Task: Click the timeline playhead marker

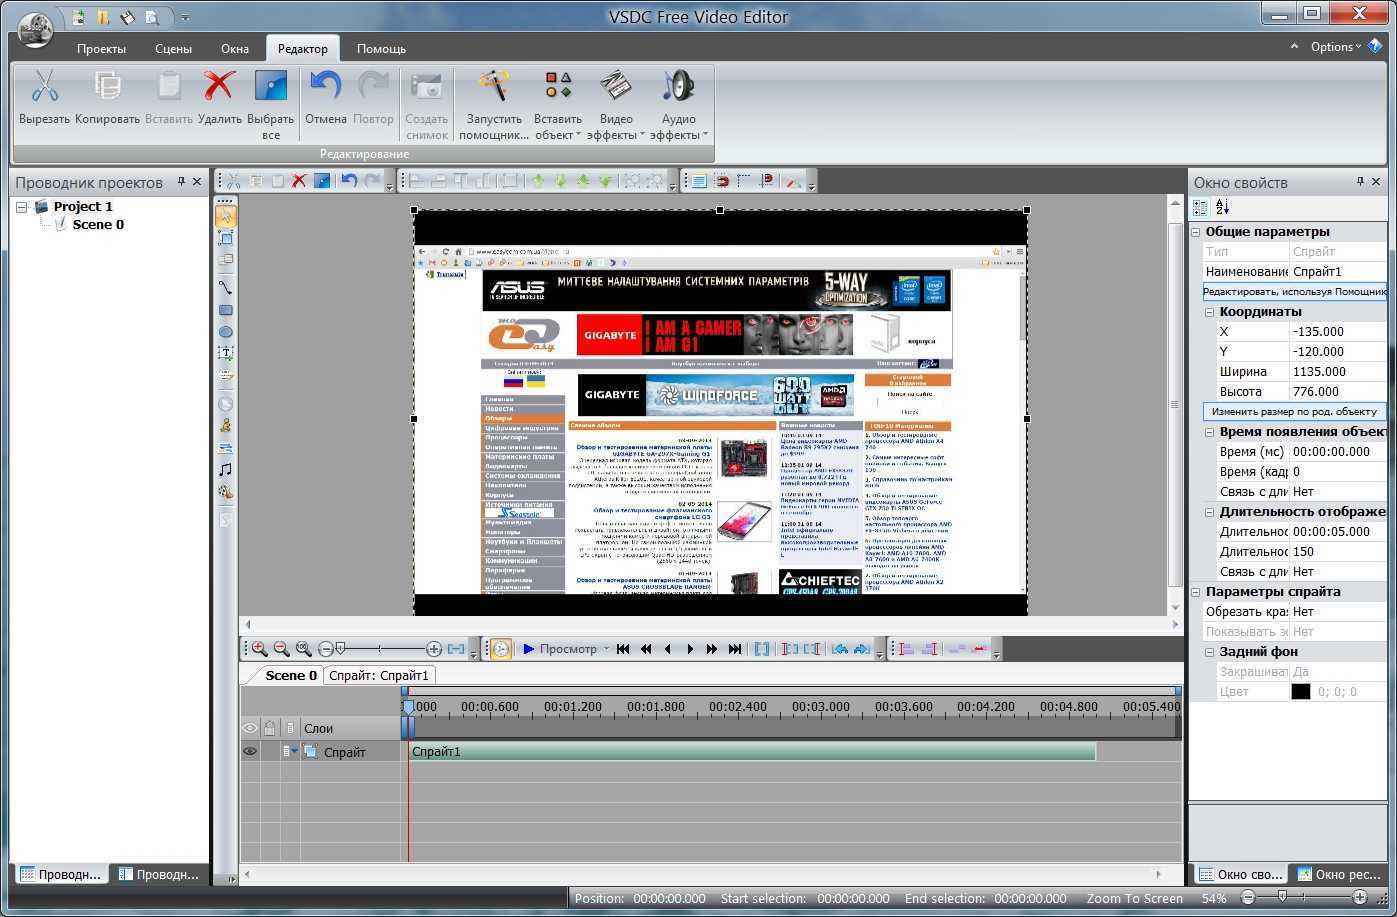Action: (x=408, y=707)
